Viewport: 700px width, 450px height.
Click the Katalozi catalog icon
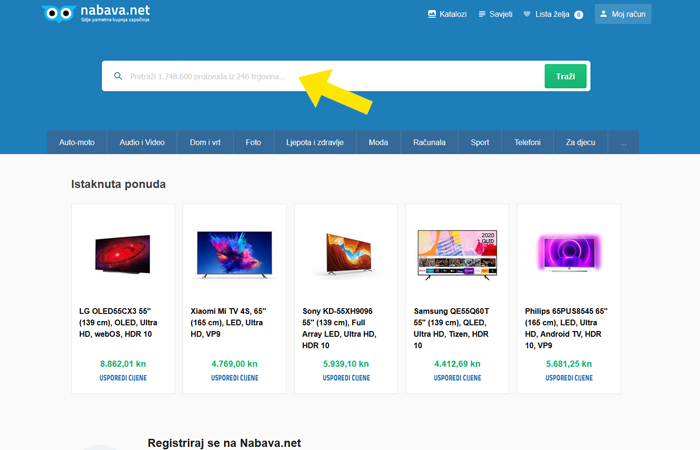coord(432,14)
